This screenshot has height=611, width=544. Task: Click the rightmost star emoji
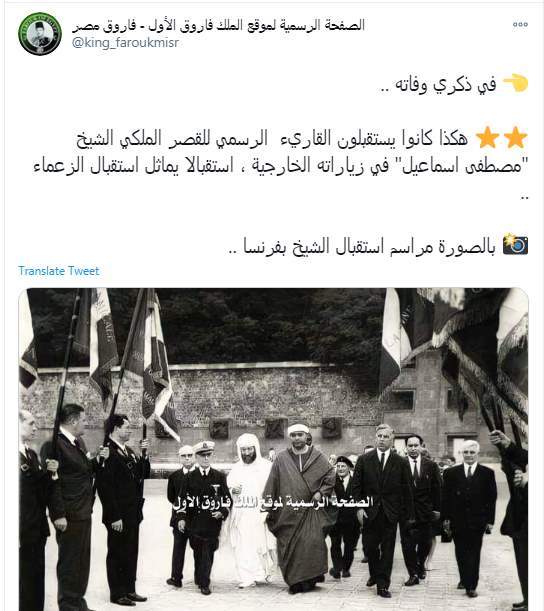click(x=516, y=138)
